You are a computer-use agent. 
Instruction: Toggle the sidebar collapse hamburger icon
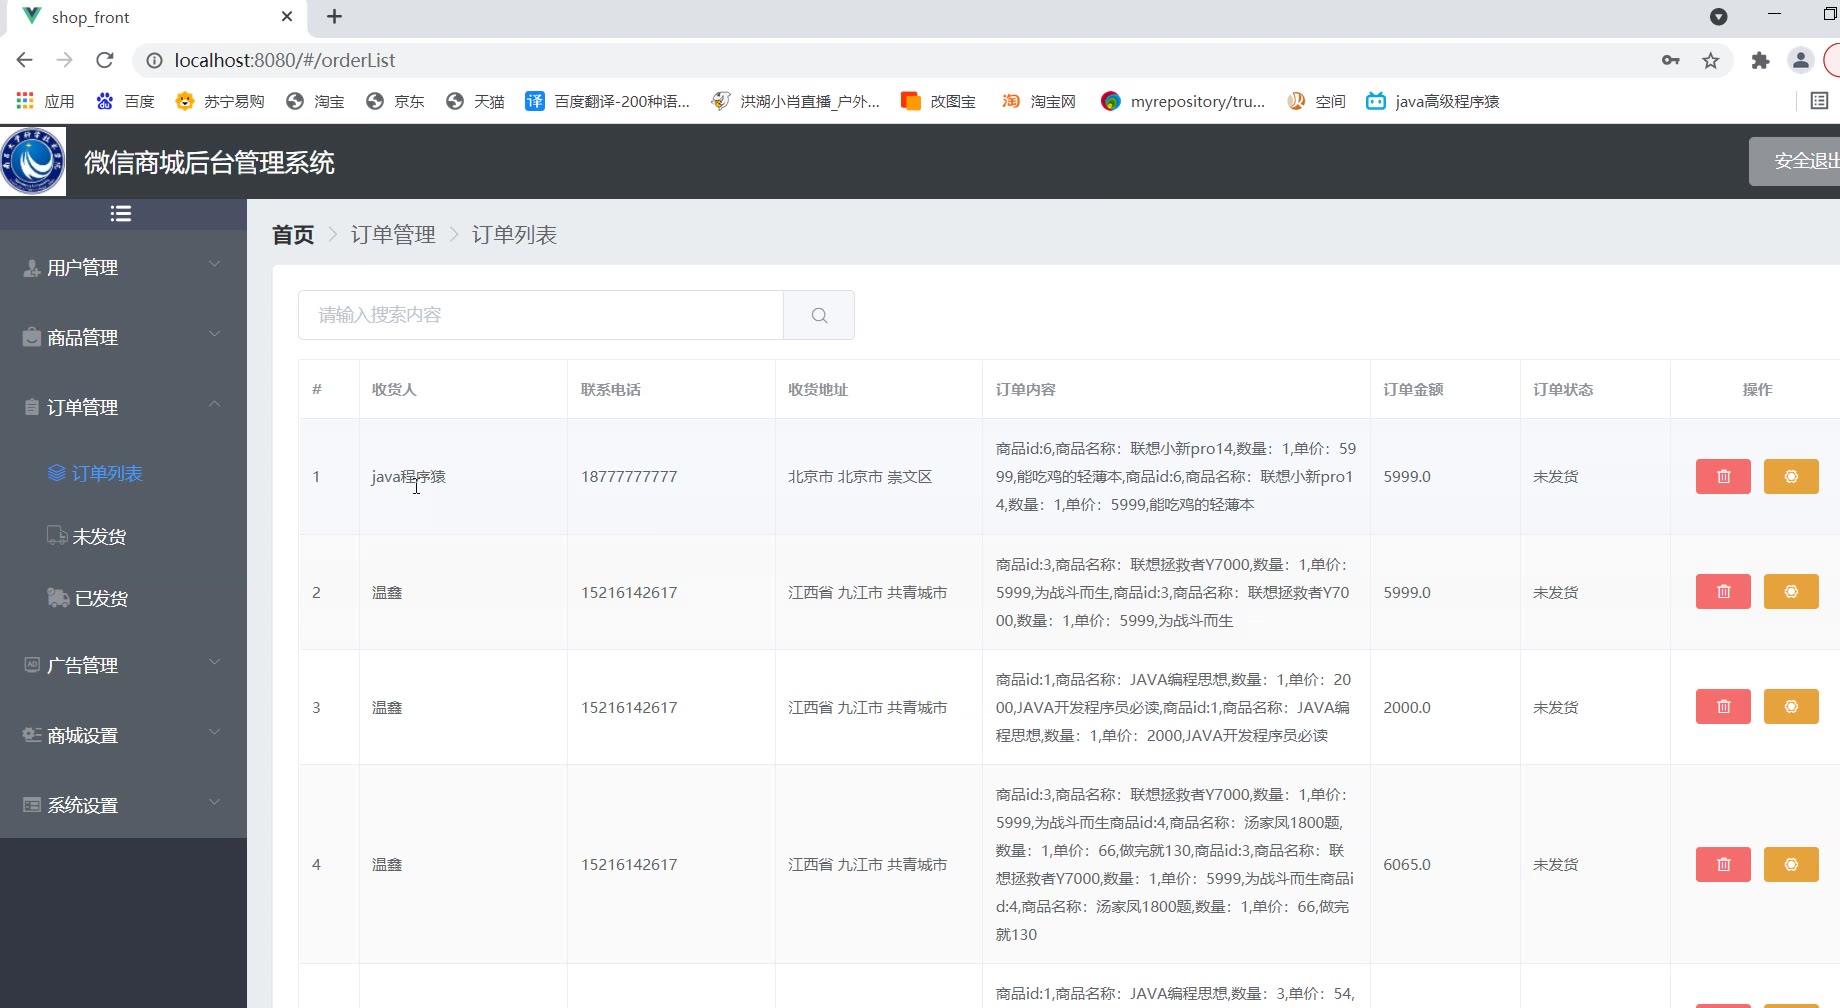point(121,214)
